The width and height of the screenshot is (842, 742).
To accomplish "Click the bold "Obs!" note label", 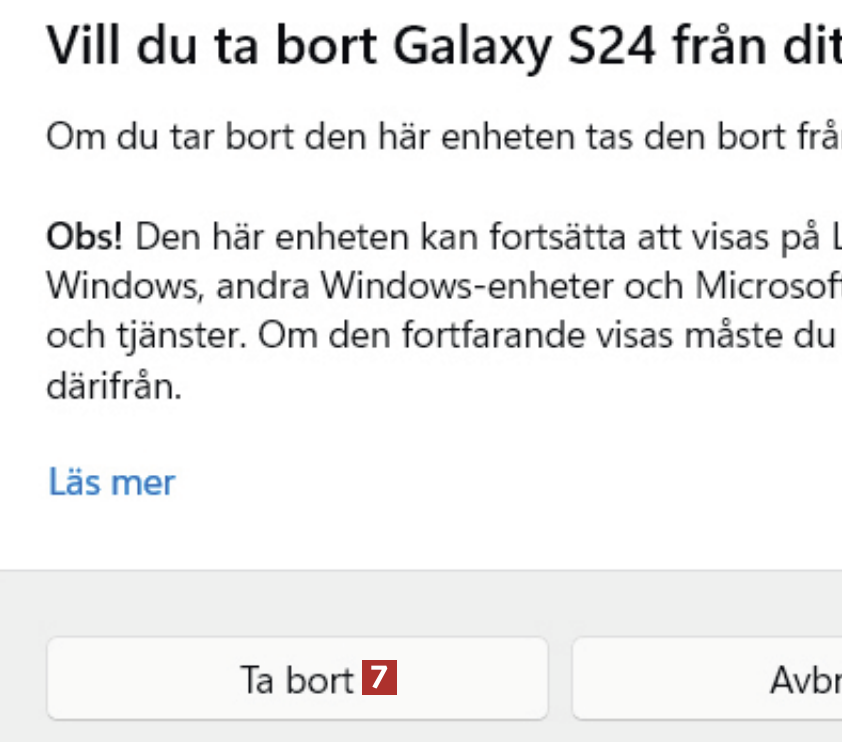I will click(x=85, y=237).
